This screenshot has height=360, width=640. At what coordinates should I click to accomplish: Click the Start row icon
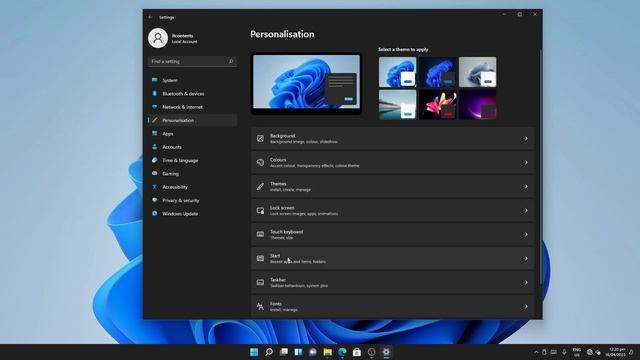[260, 258]
